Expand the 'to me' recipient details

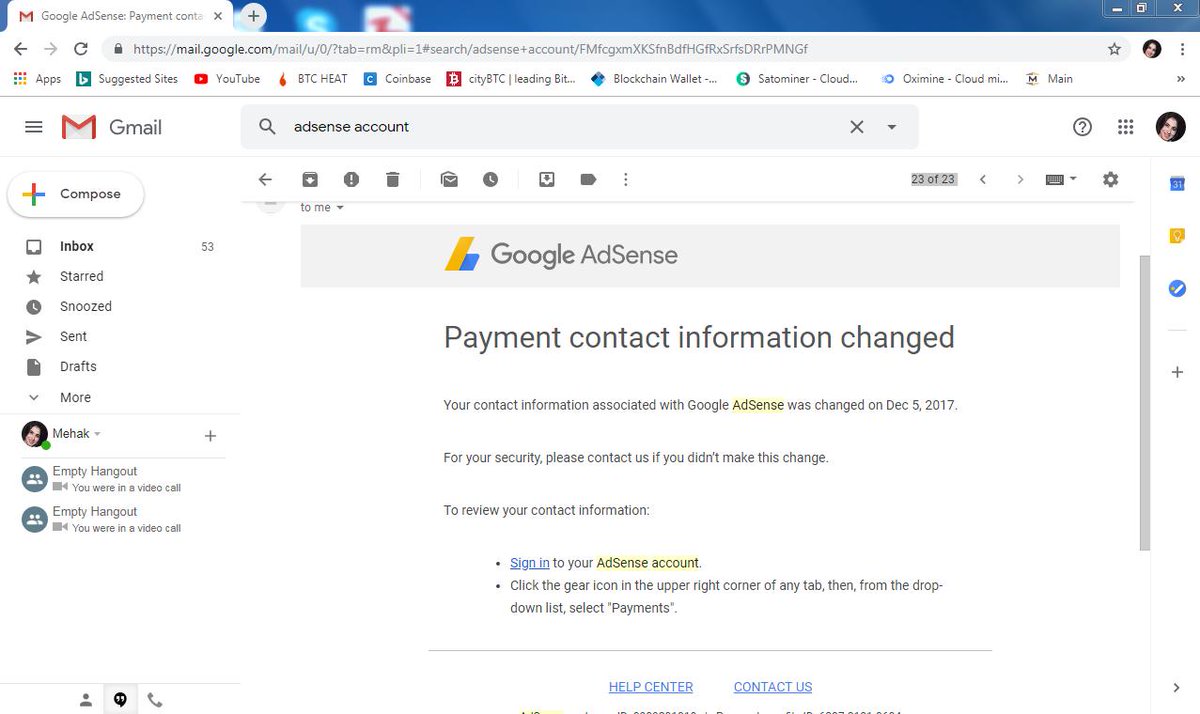tap(339, 207)
